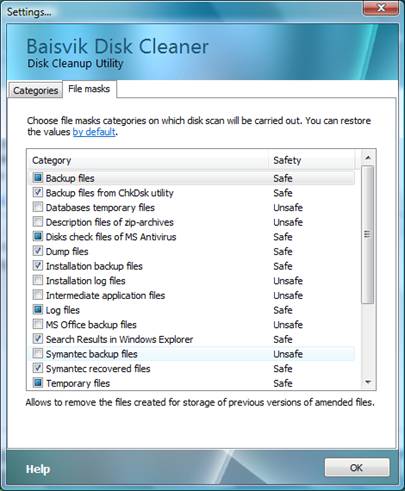Toggle Disks check files of MS Antivirus
The height and width of the screenshot is (491, 405).
[38, 236]
